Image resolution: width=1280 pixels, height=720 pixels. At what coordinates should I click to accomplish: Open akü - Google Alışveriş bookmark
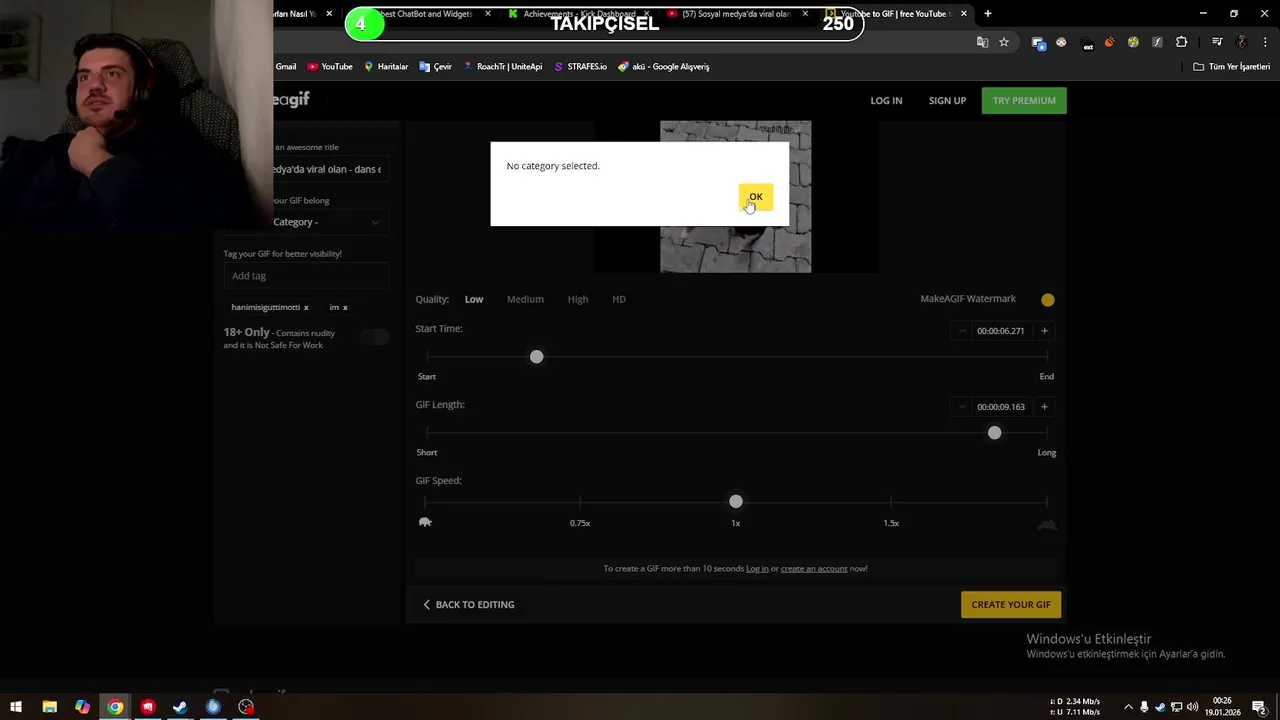(664, 66)
